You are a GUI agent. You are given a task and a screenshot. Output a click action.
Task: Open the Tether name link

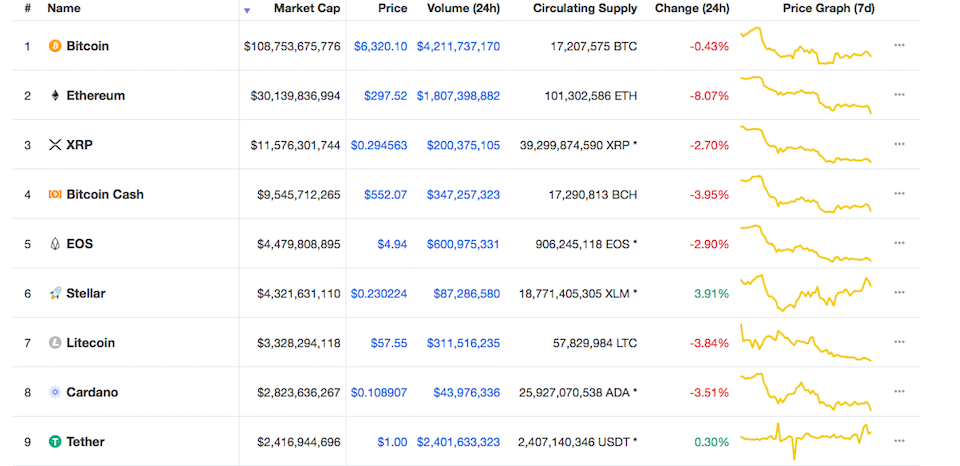[x=85, y=442]
